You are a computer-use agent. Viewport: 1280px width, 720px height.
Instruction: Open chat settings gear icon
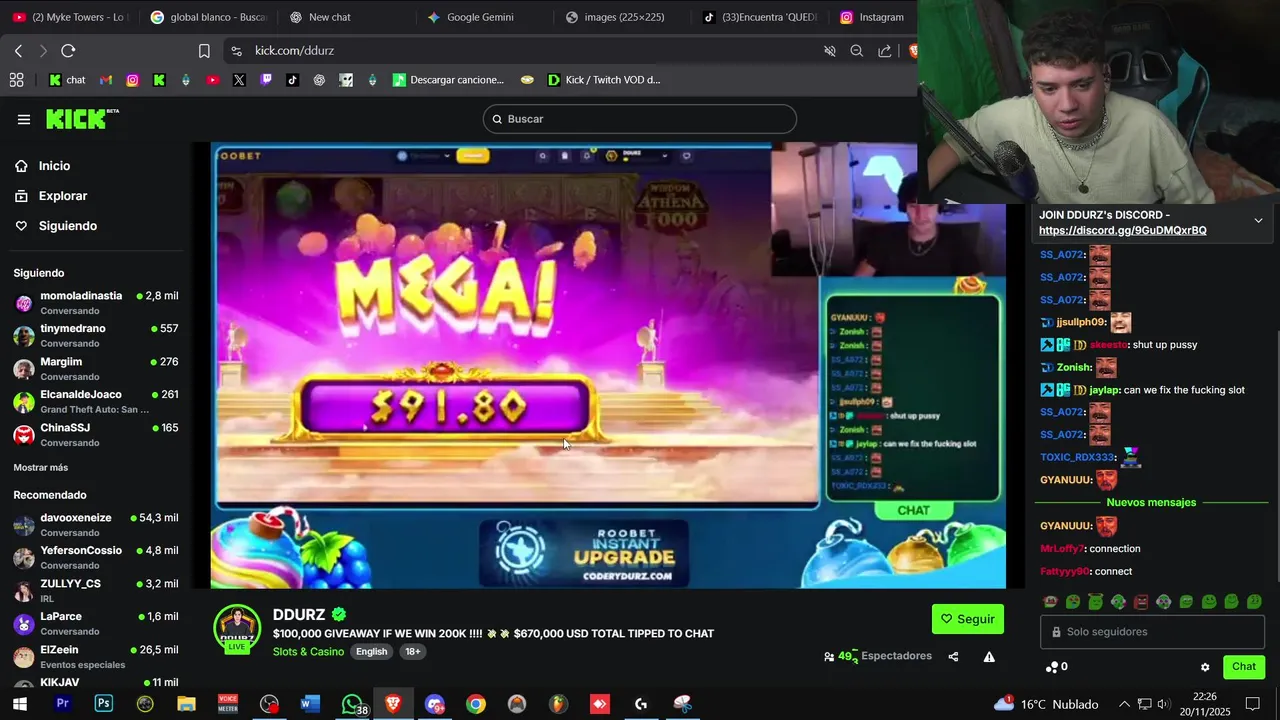coord(1205,667)
